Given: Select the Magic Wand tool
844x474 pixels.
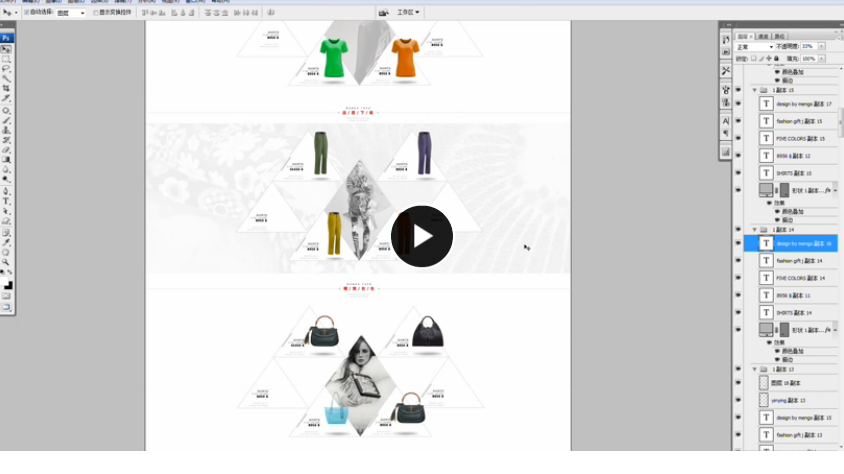Looking at the screenshot, I should pyautogui.click(x=6, y=79).
